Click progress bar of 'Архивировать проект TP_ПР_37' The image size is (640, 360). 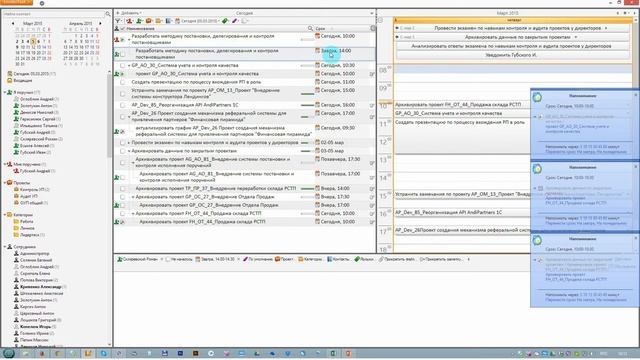pyautogui.click(x=307, y=189)
